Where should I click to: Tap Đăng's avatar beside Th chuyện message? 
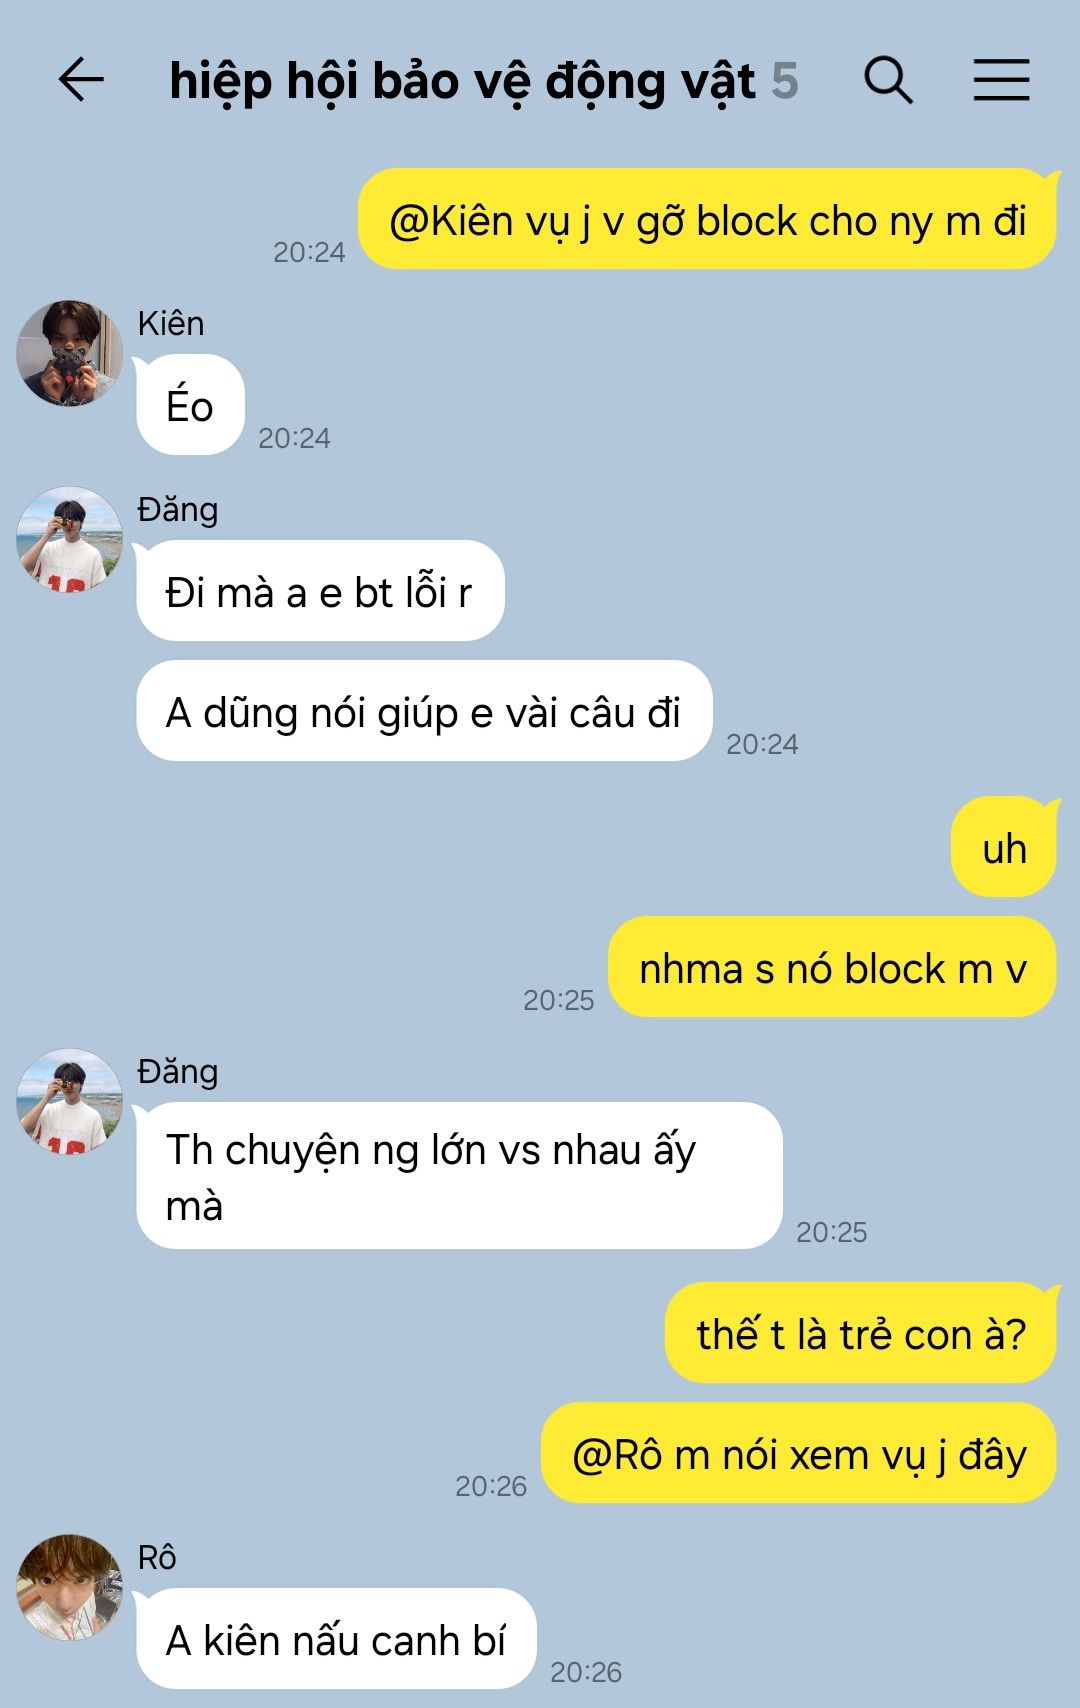coord(70,1101)
